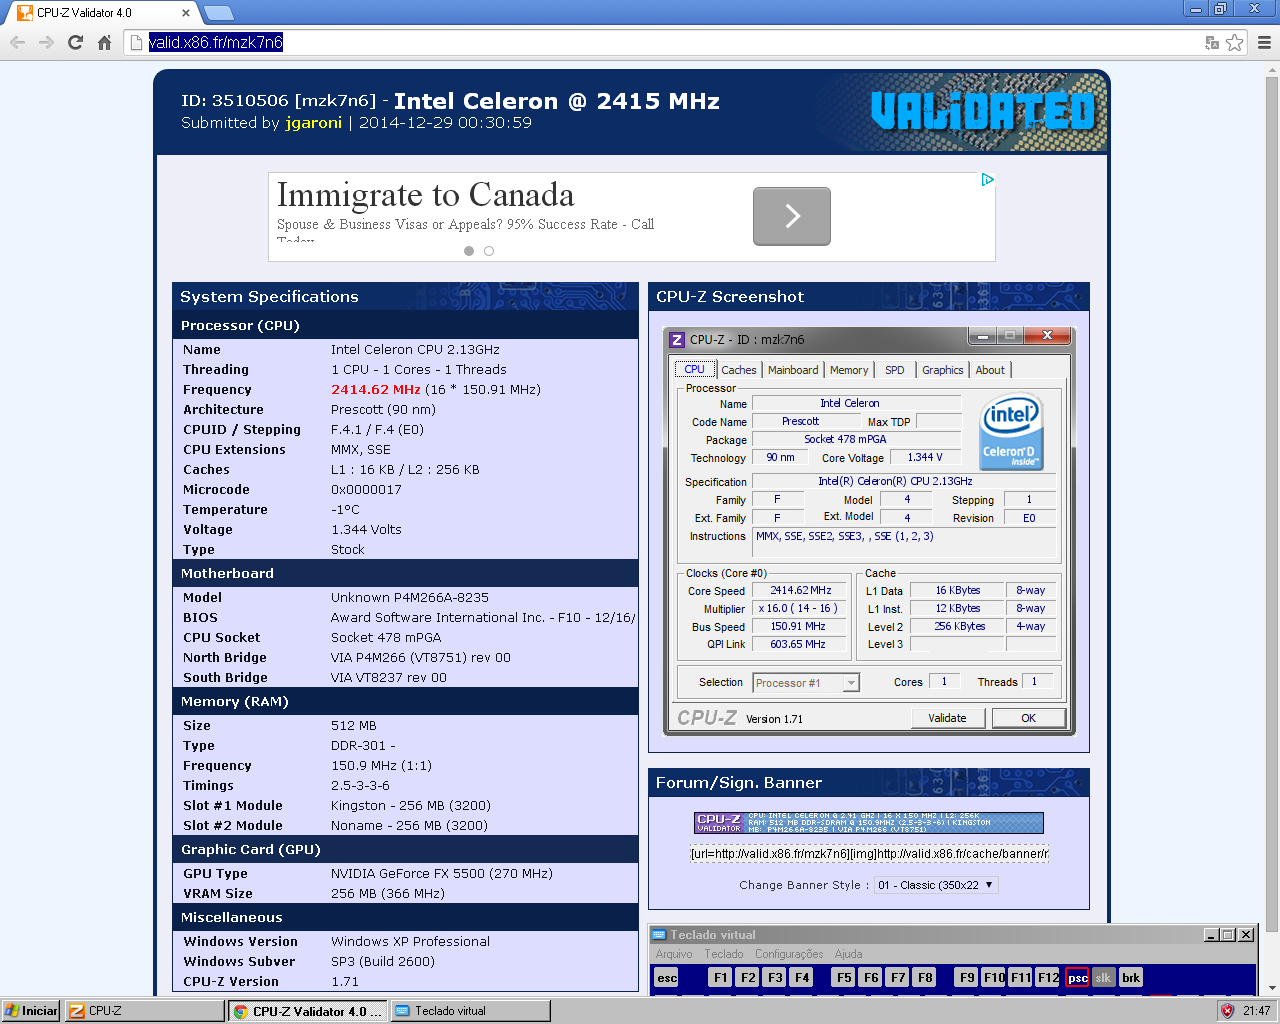
Task: Open the browser home page icon
Action: [x=104, y=42]
